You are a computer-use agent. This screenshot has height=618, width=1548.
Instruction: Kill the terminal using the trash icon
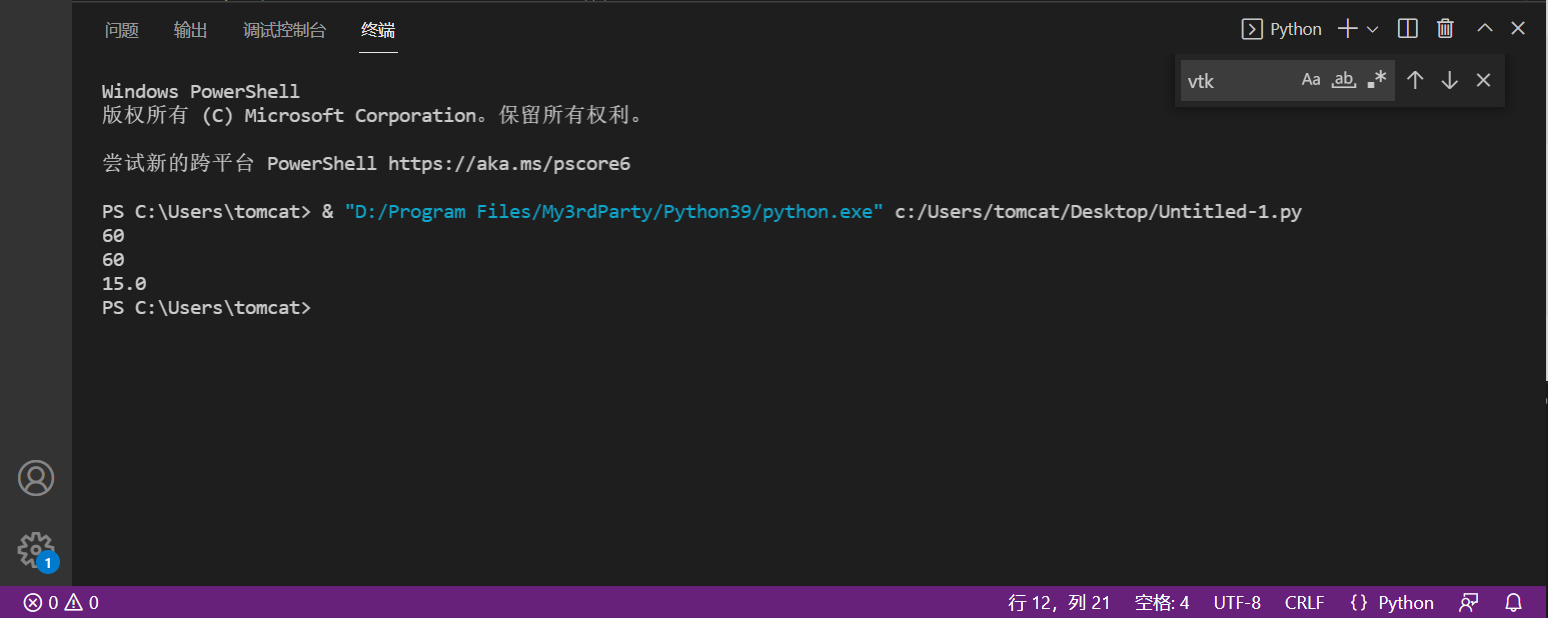click(1445, 28)
